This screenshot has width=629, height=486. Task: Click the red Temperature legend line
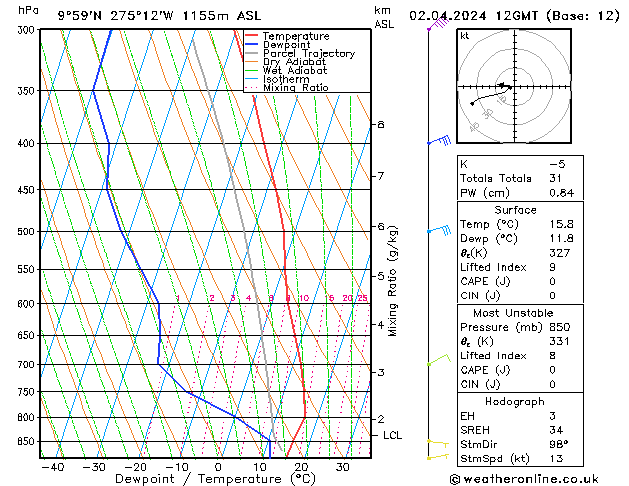point(253,36)
